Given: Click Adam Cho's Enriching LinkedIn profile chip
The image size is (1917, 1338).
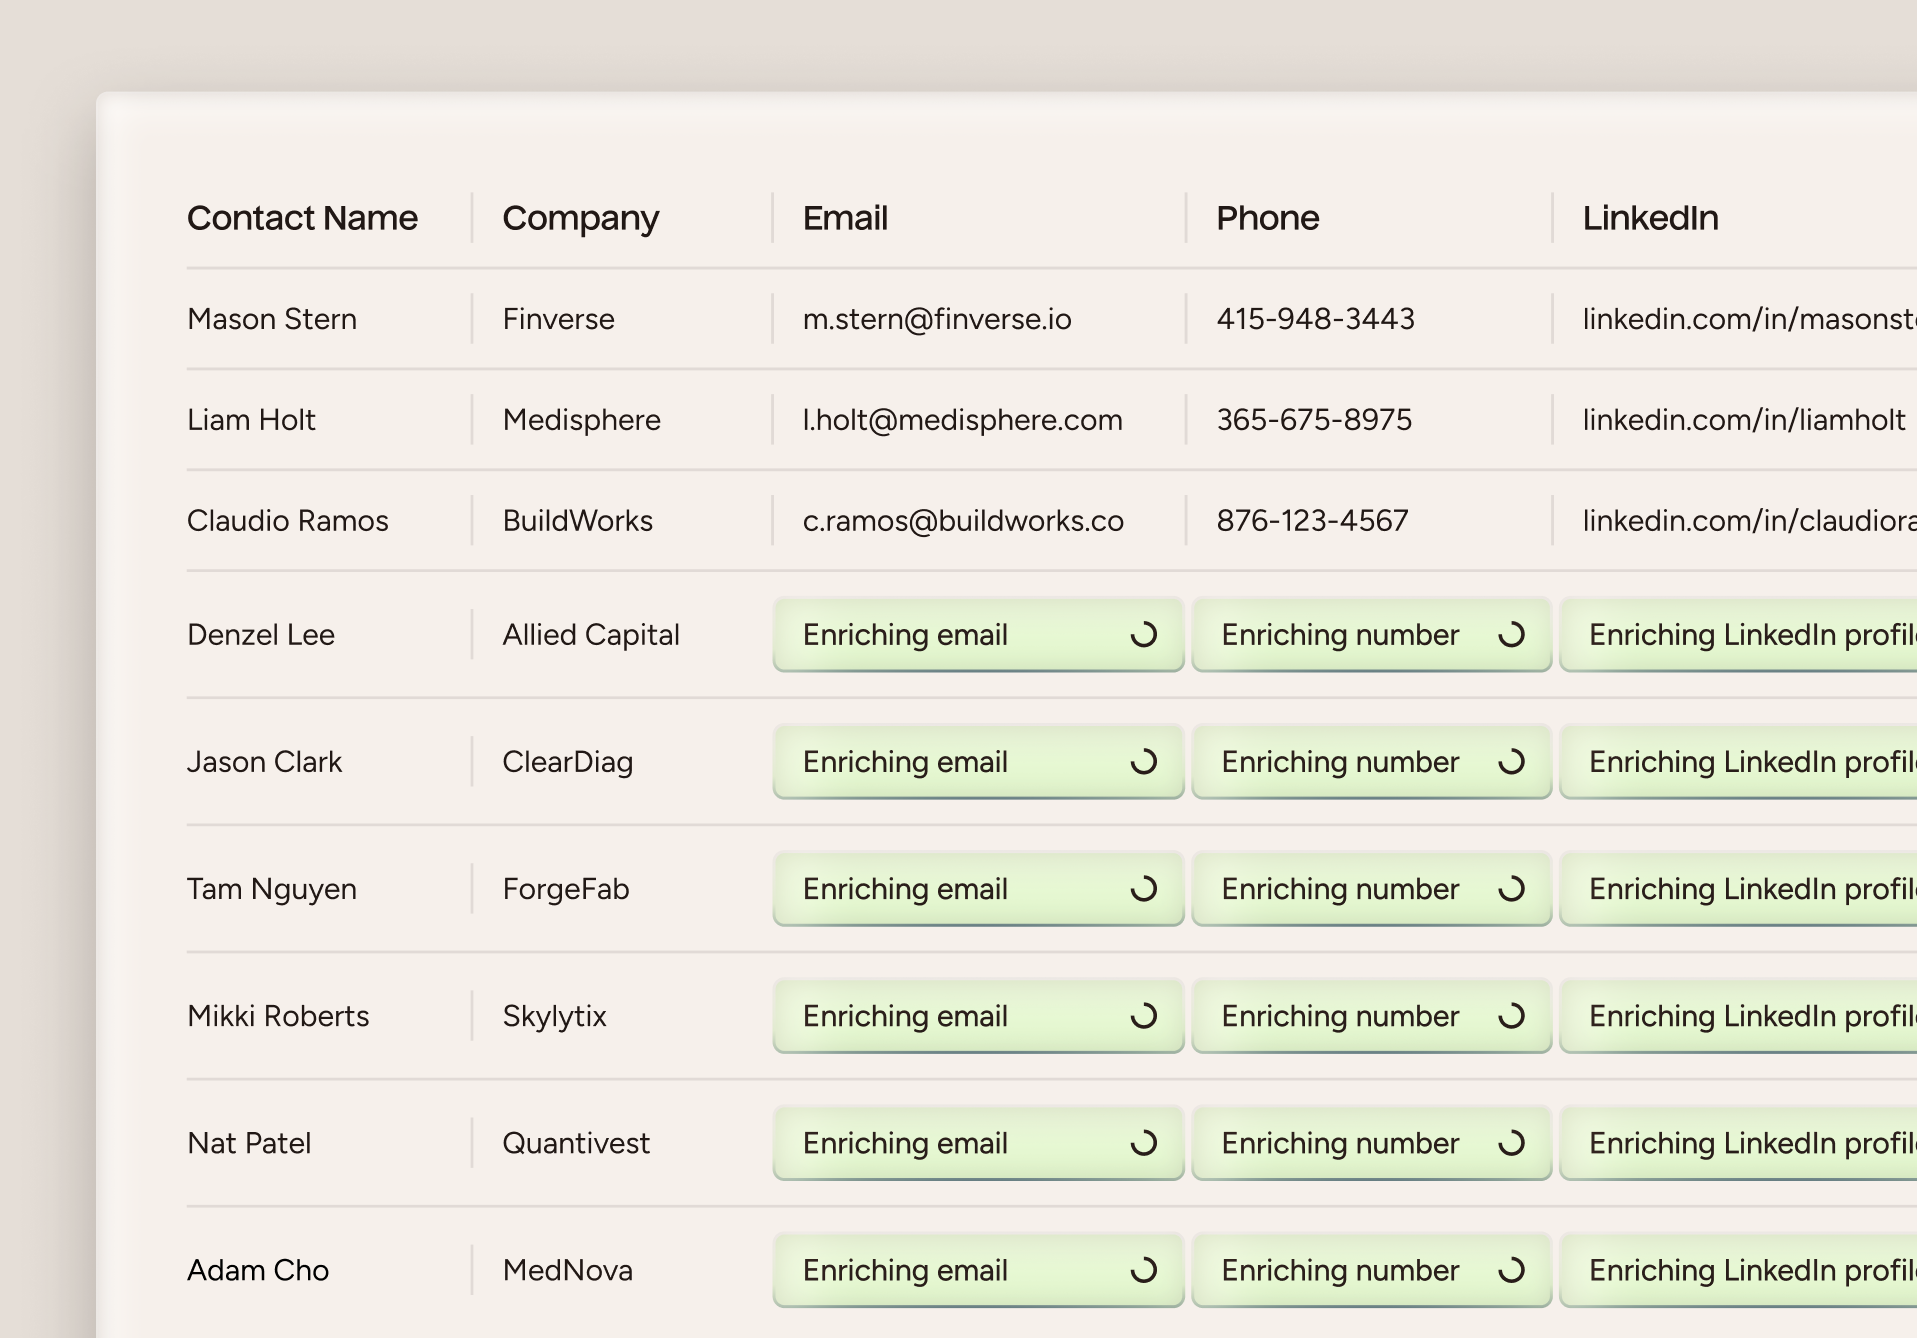Looking at the screenshot, I should (x=1739, y=1270).
